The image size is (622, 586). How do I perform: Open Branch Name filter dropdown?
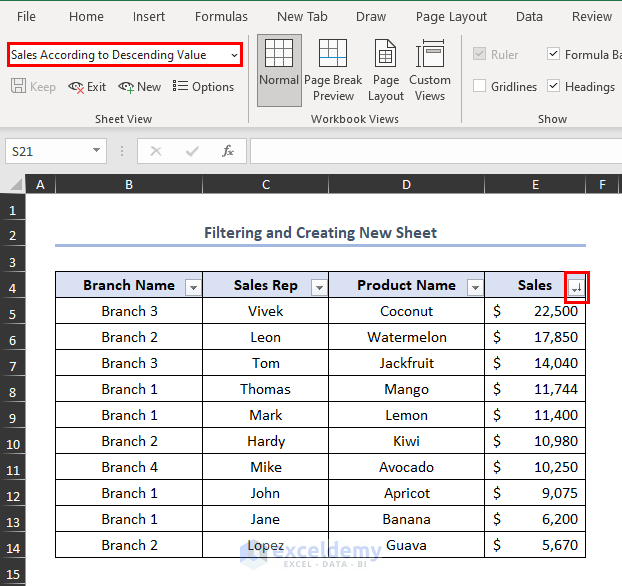[x=192, y=287]
